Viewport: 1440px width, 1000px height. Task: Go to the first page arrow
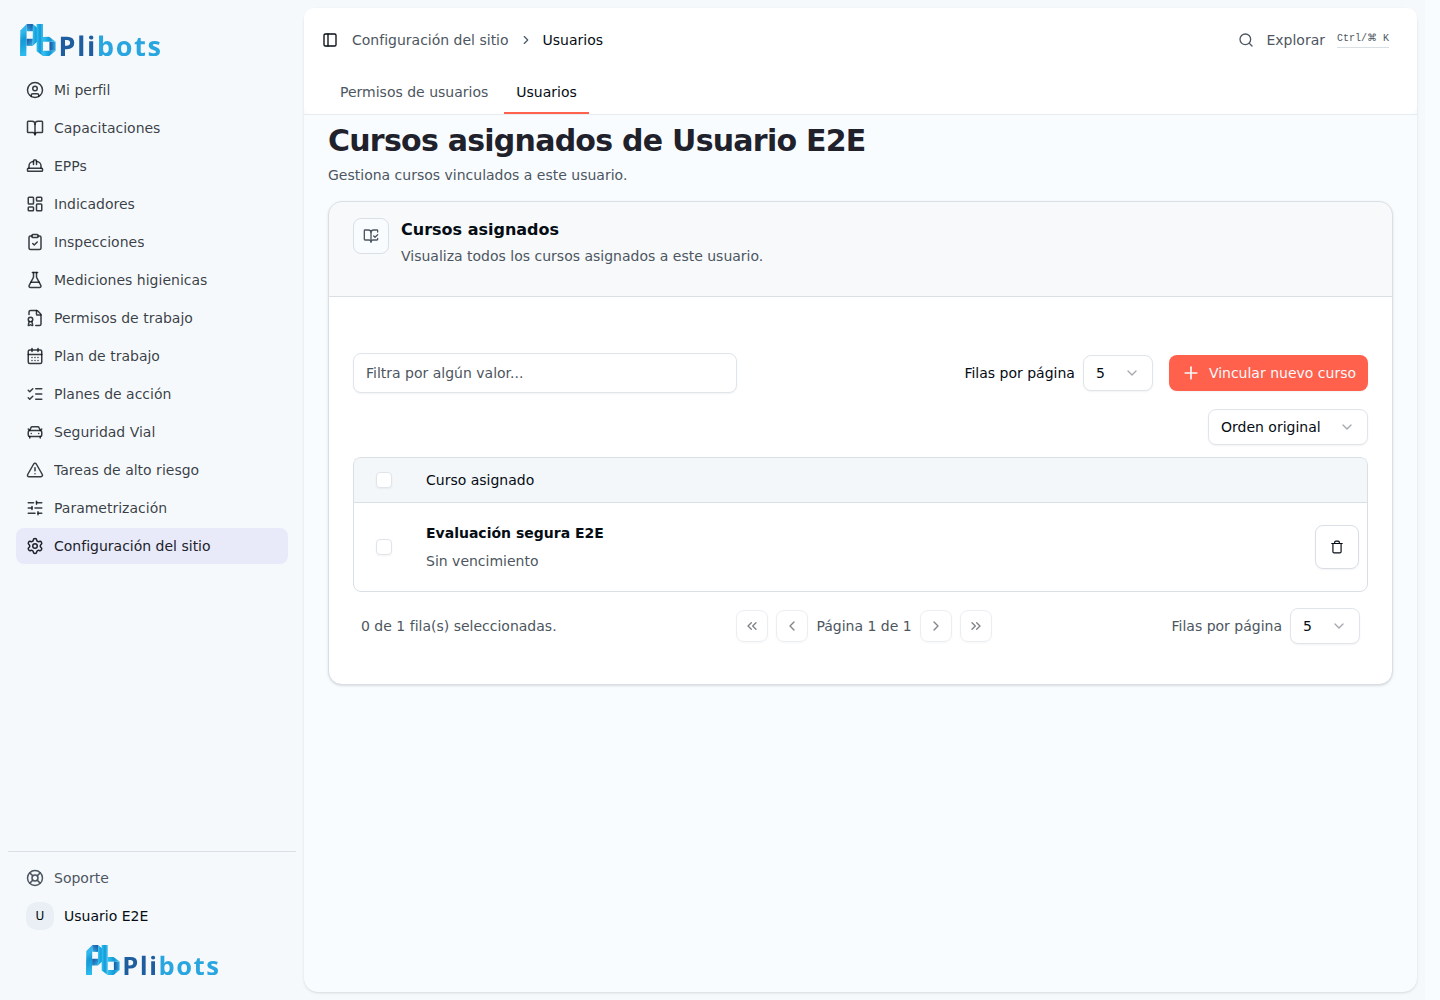752,626
